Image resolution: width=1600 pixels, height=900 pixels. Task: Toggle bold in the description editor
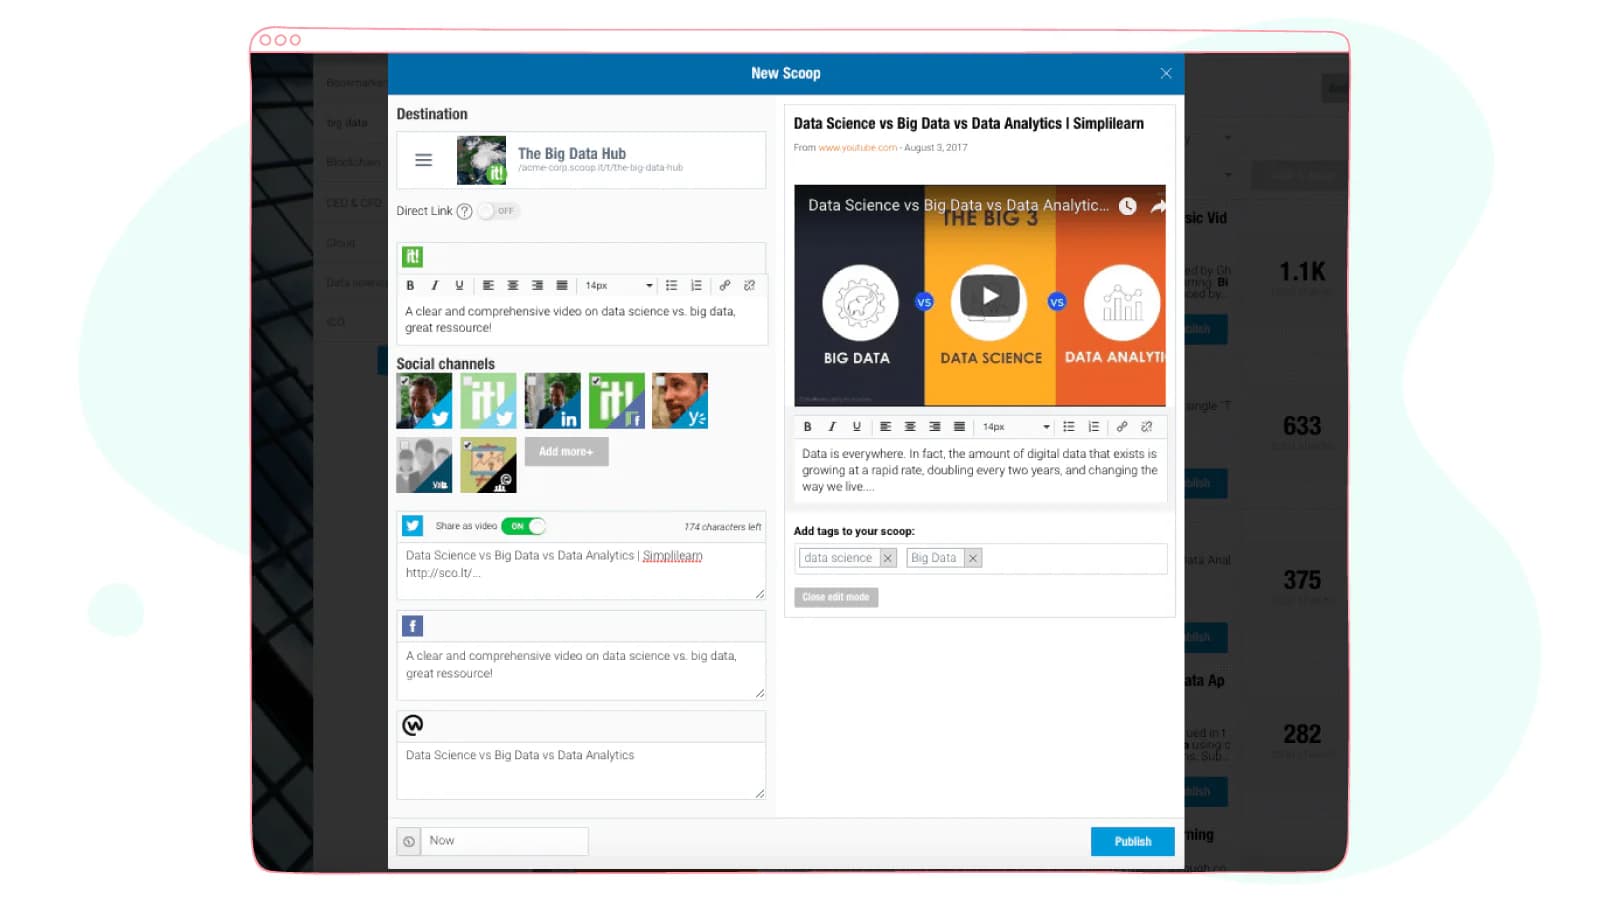pos(807,427)
